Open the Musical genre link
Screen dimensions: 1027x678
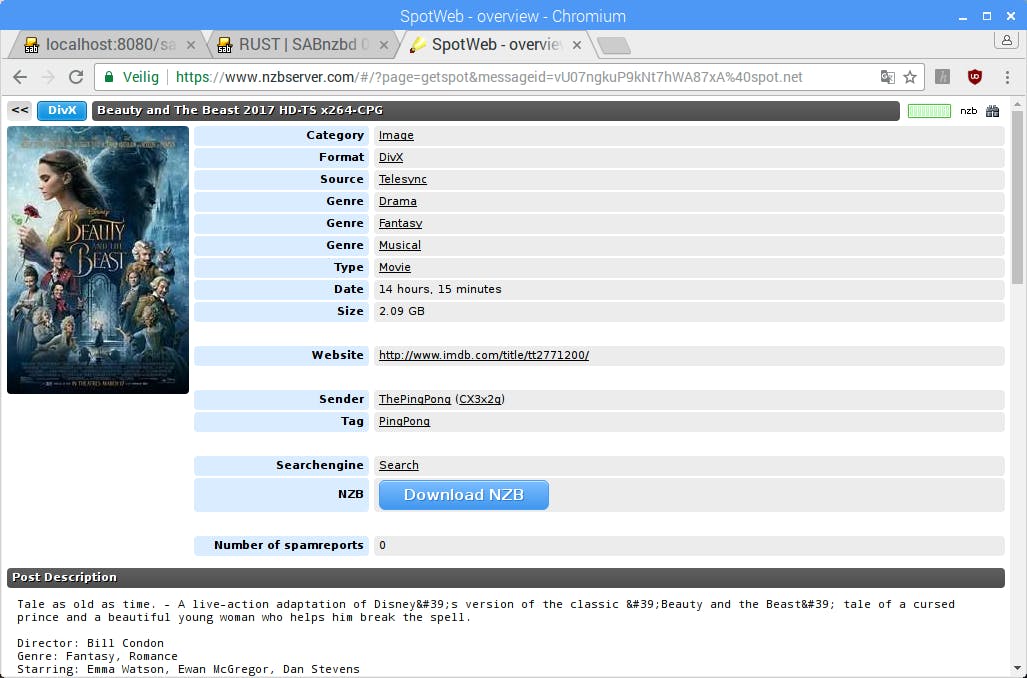[x=400, y=245]
